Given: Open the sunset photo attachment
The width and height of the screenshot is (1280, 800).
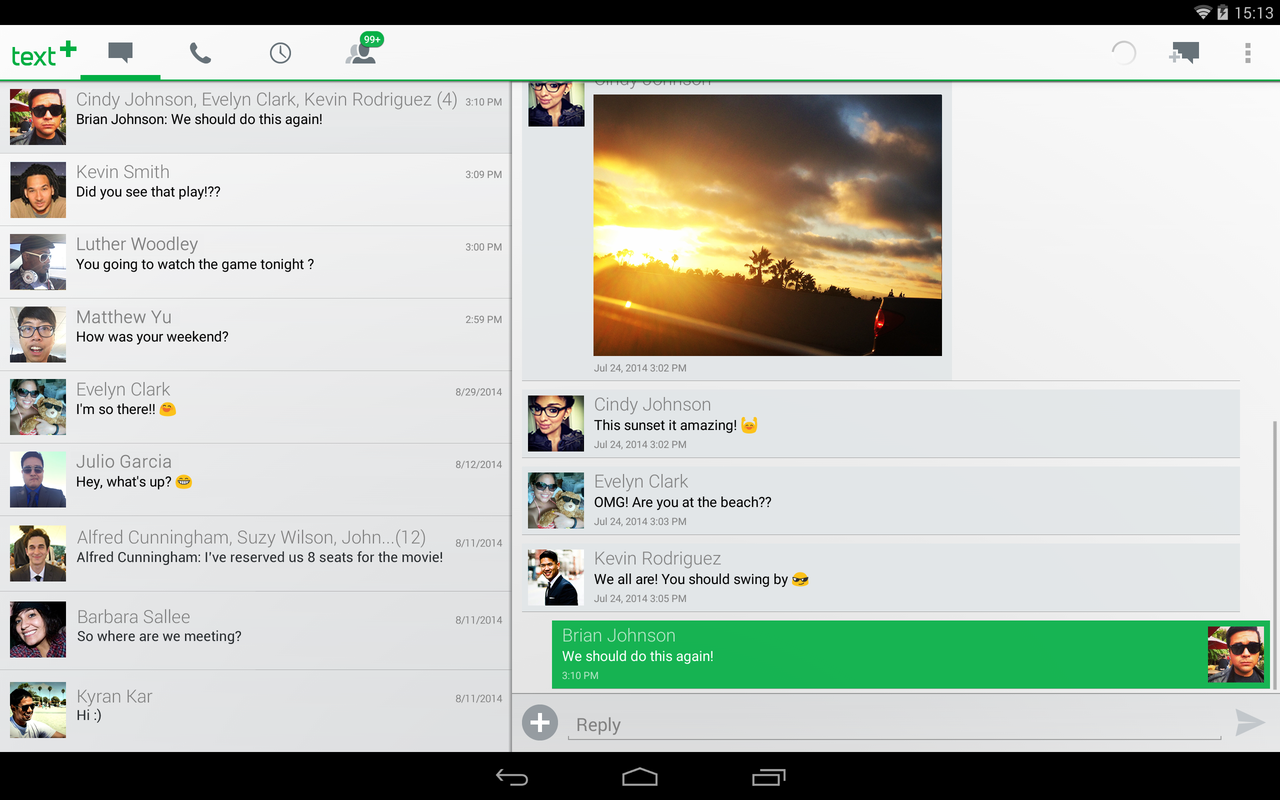Looking at the screenshot, I should coord(767,225).
